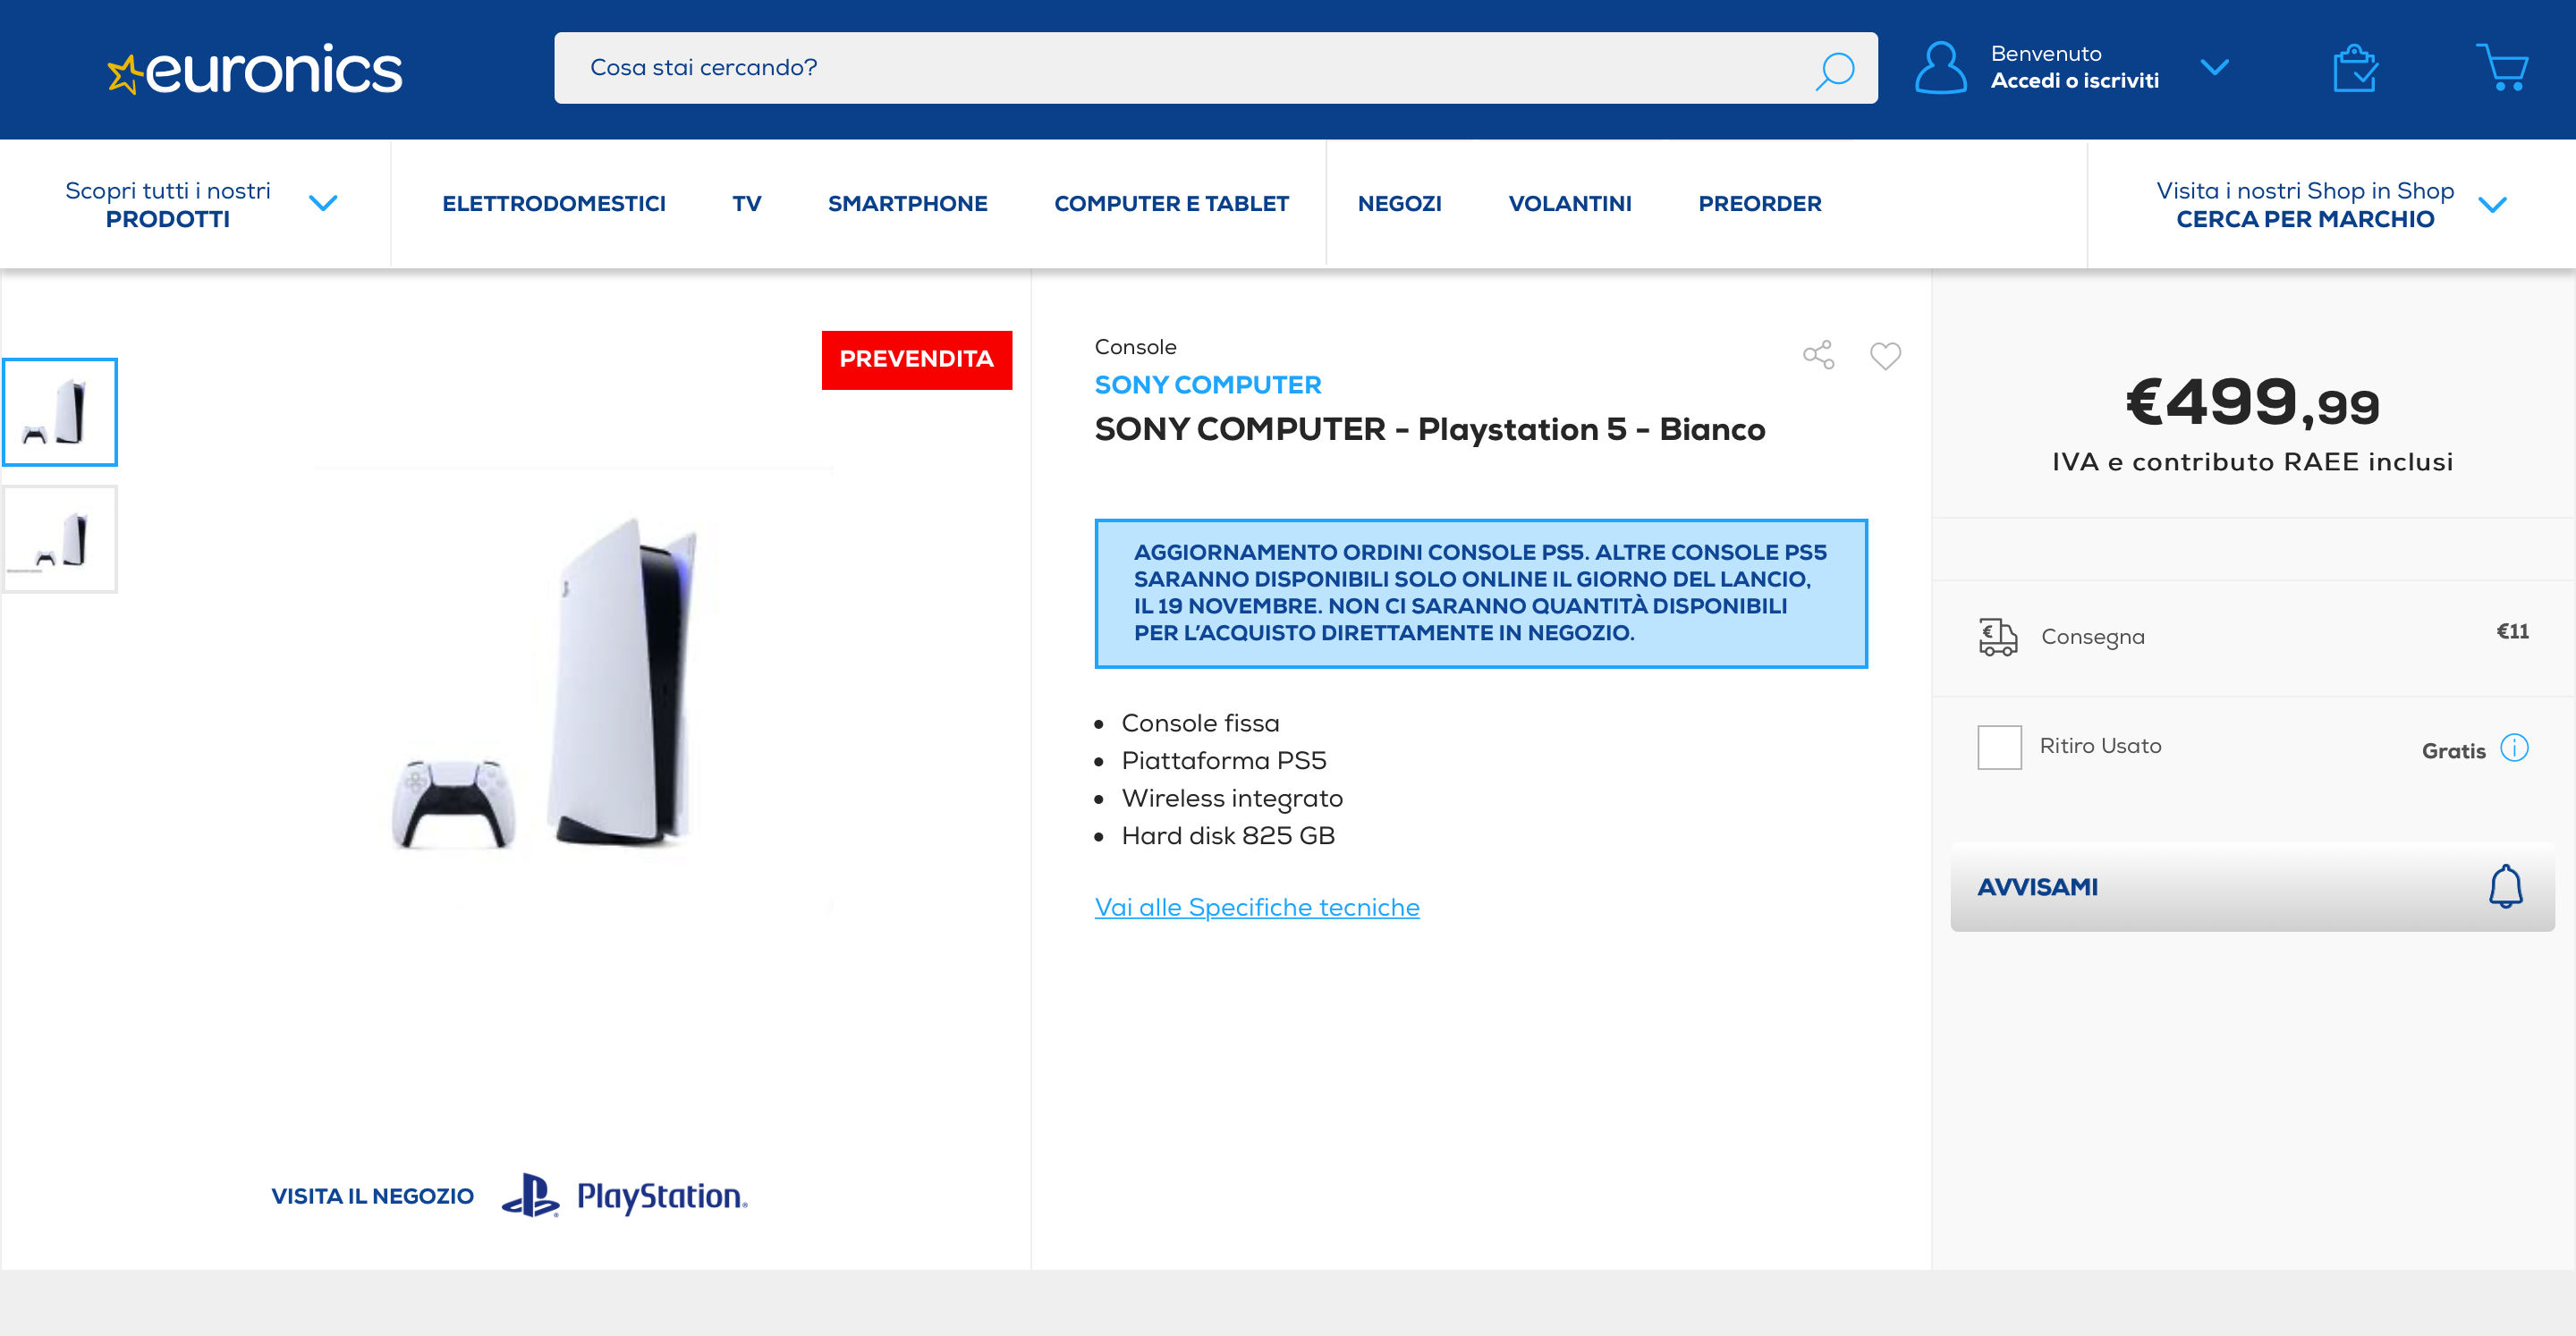The width and height of the screenshot is (2576, 1336).
Task: Click the Hard disk 825 GB bullet
Action: pyautogui.click(x=1227, y=836)
